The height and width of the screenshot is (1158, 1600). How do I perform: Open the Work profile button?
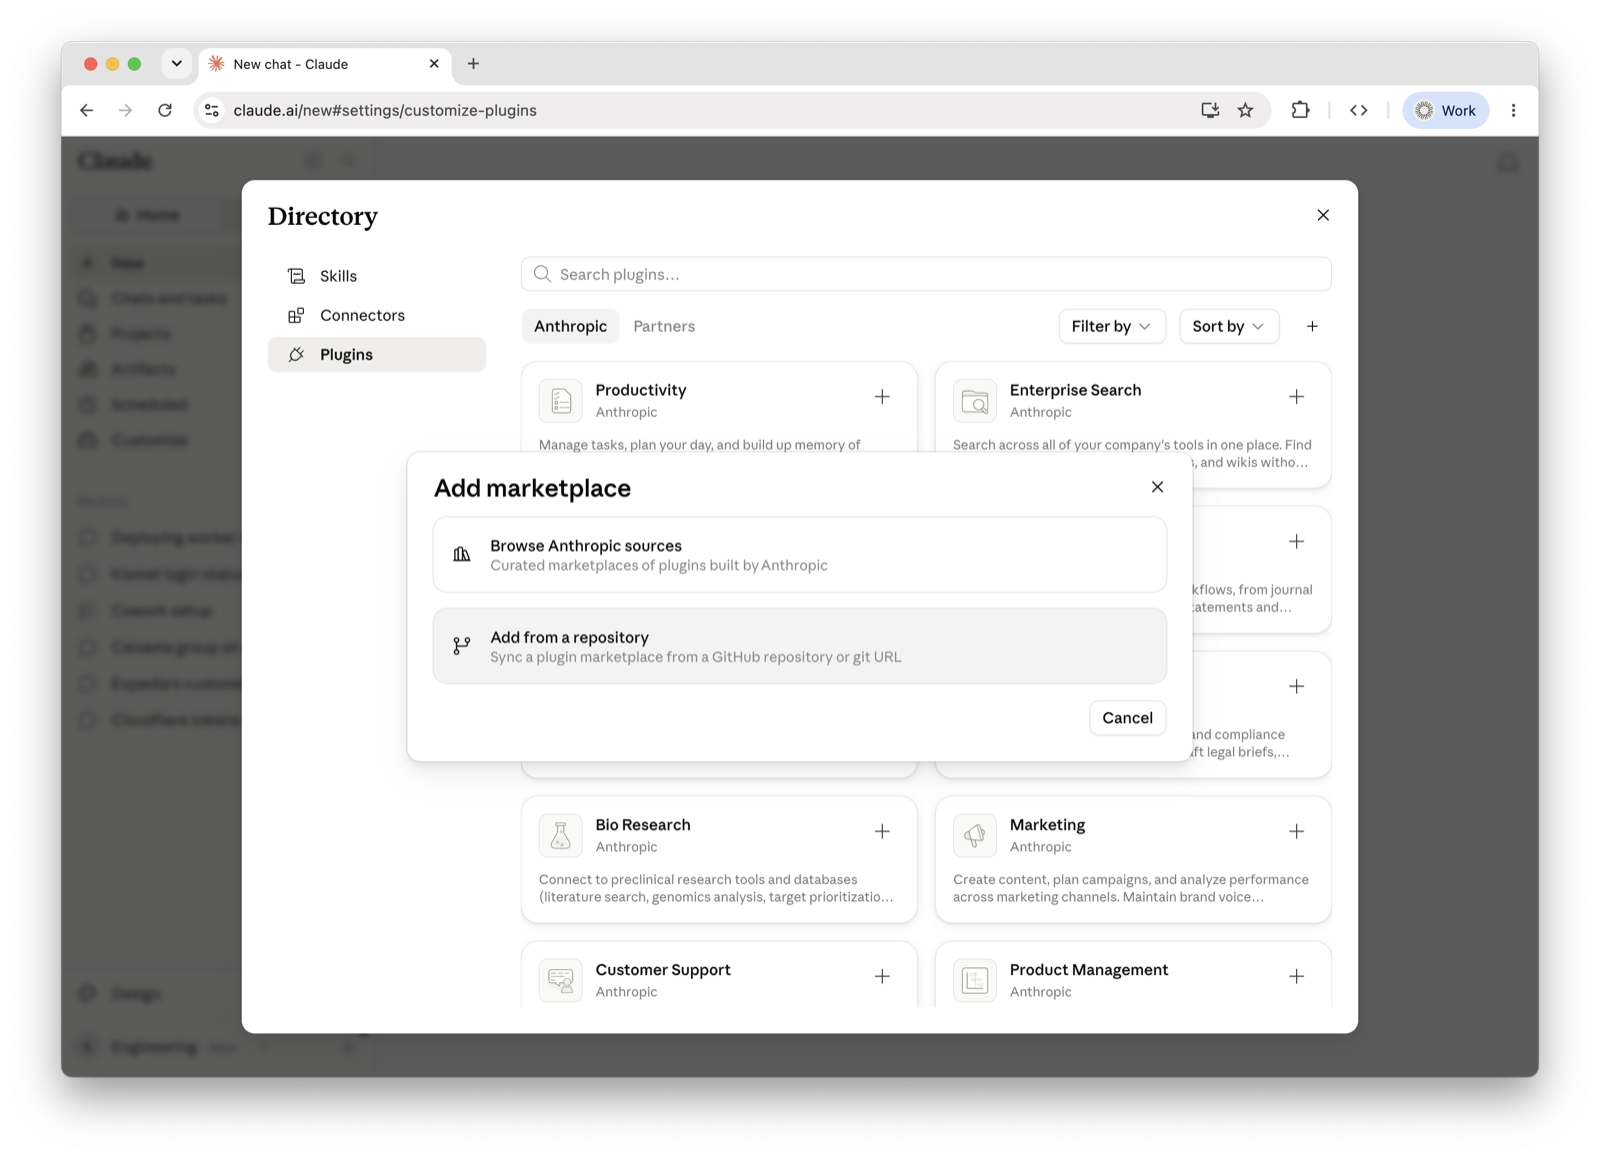pos(1446,110)
